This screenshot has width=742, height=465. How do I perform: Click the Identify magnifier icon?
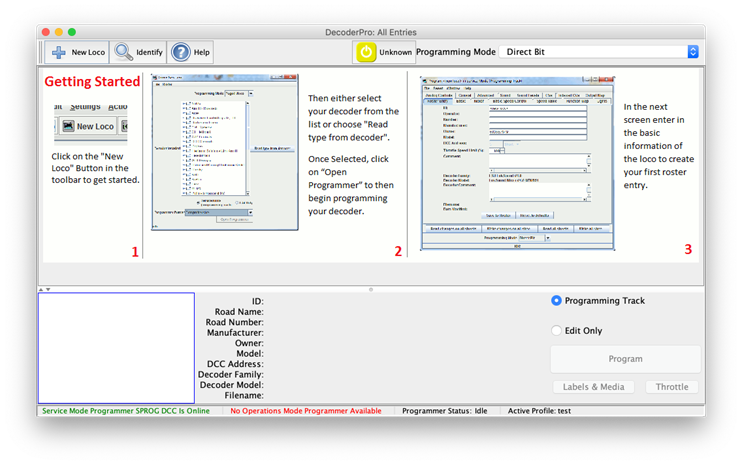point(124,52)
